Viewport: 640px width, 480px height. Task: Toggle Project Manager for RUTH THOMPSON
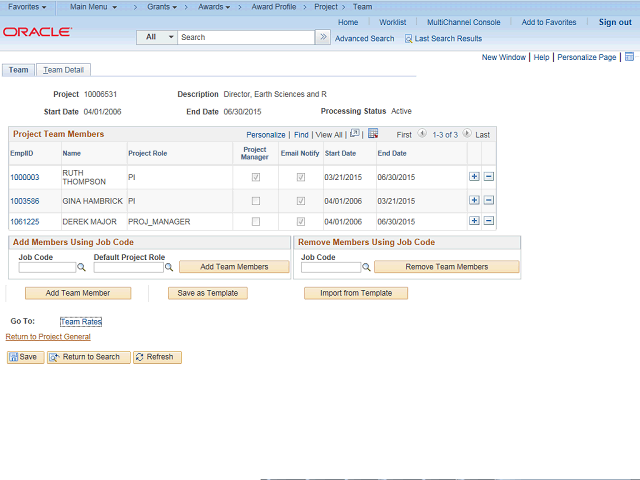tap(256, 177)
